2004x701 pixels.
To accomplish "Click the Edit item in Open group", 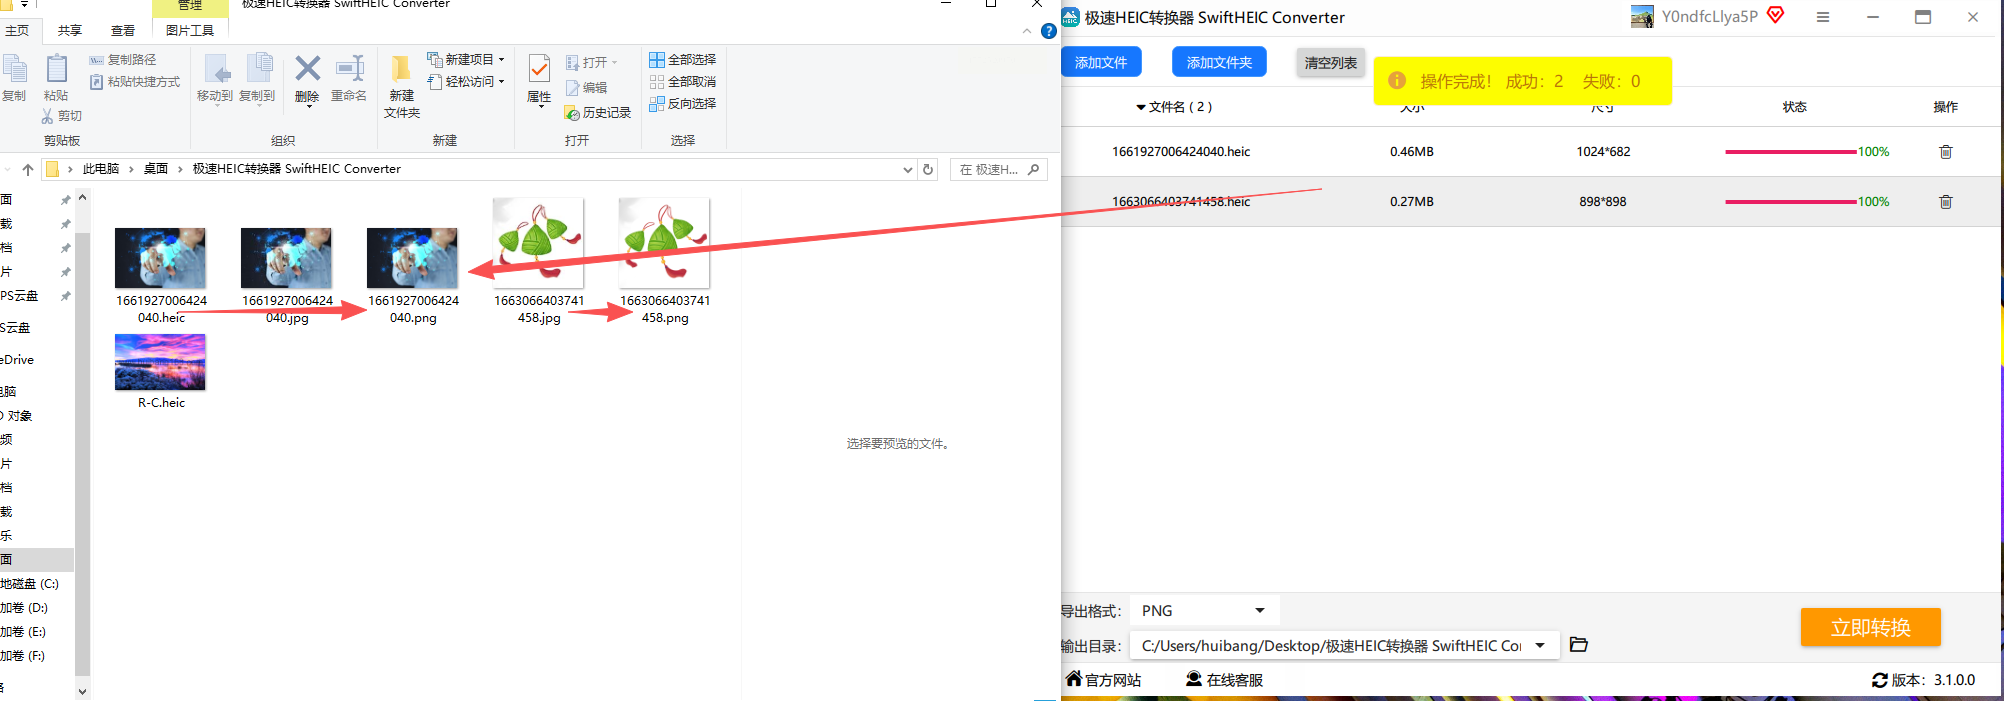I will (x=587, y=88).
